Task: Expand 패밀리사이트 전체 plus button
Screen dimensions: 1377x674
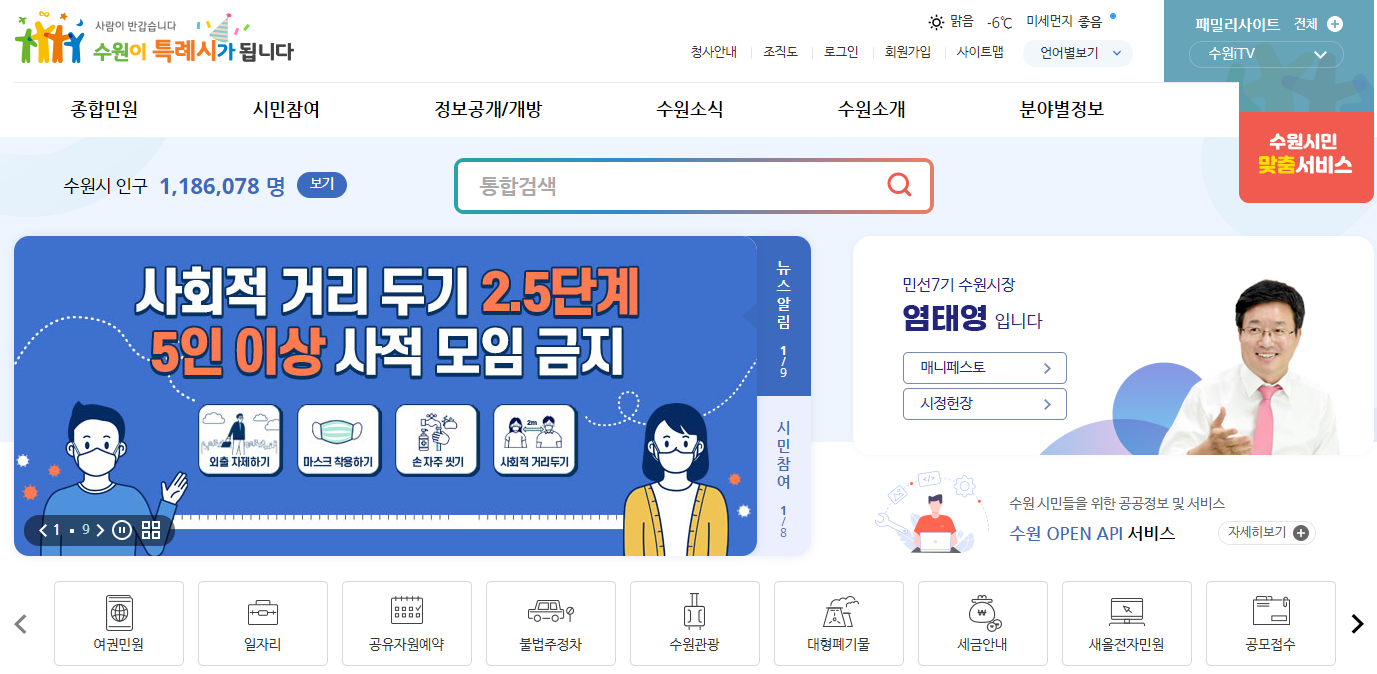Action: (x=1335, y=24)
